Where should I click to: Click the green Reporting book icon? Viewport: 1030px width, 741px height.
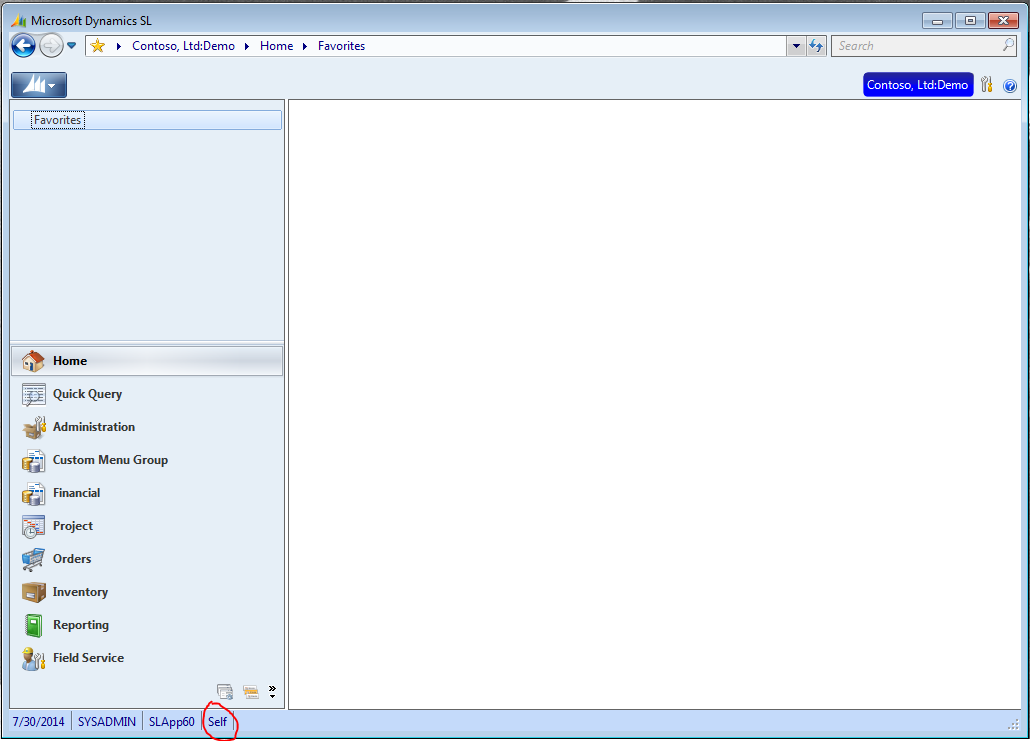tap(34, 625)
